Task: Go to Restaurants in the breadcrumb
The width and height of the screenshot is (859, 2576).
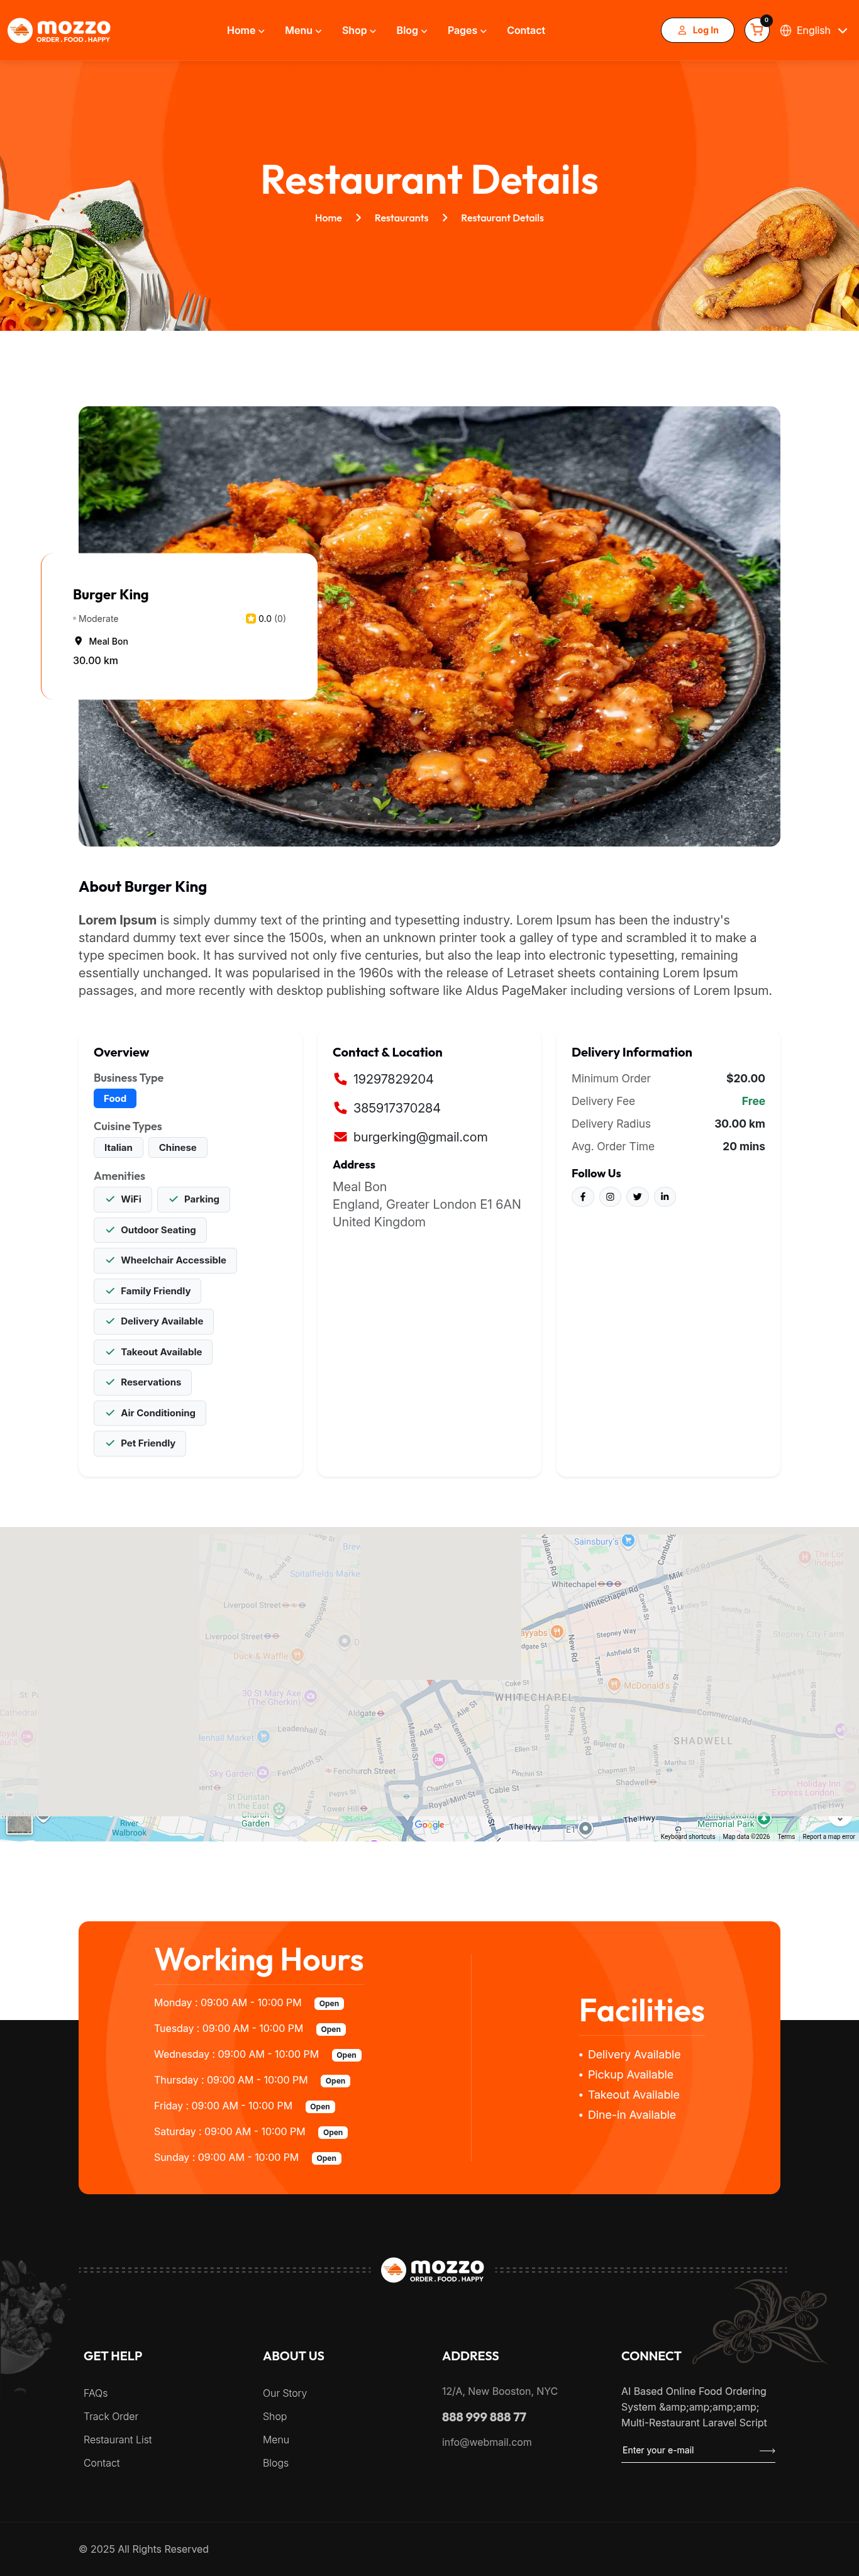Action: coord(401,218)
